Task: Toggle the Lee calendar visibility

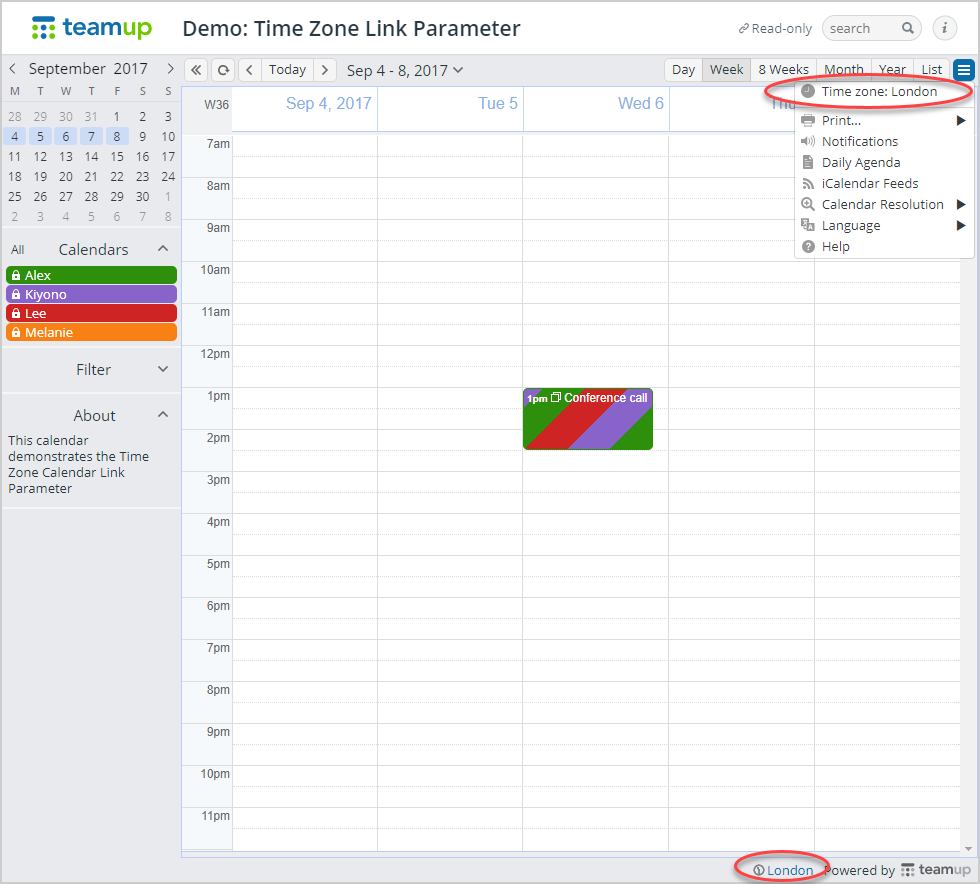Action: pos(91,313)
